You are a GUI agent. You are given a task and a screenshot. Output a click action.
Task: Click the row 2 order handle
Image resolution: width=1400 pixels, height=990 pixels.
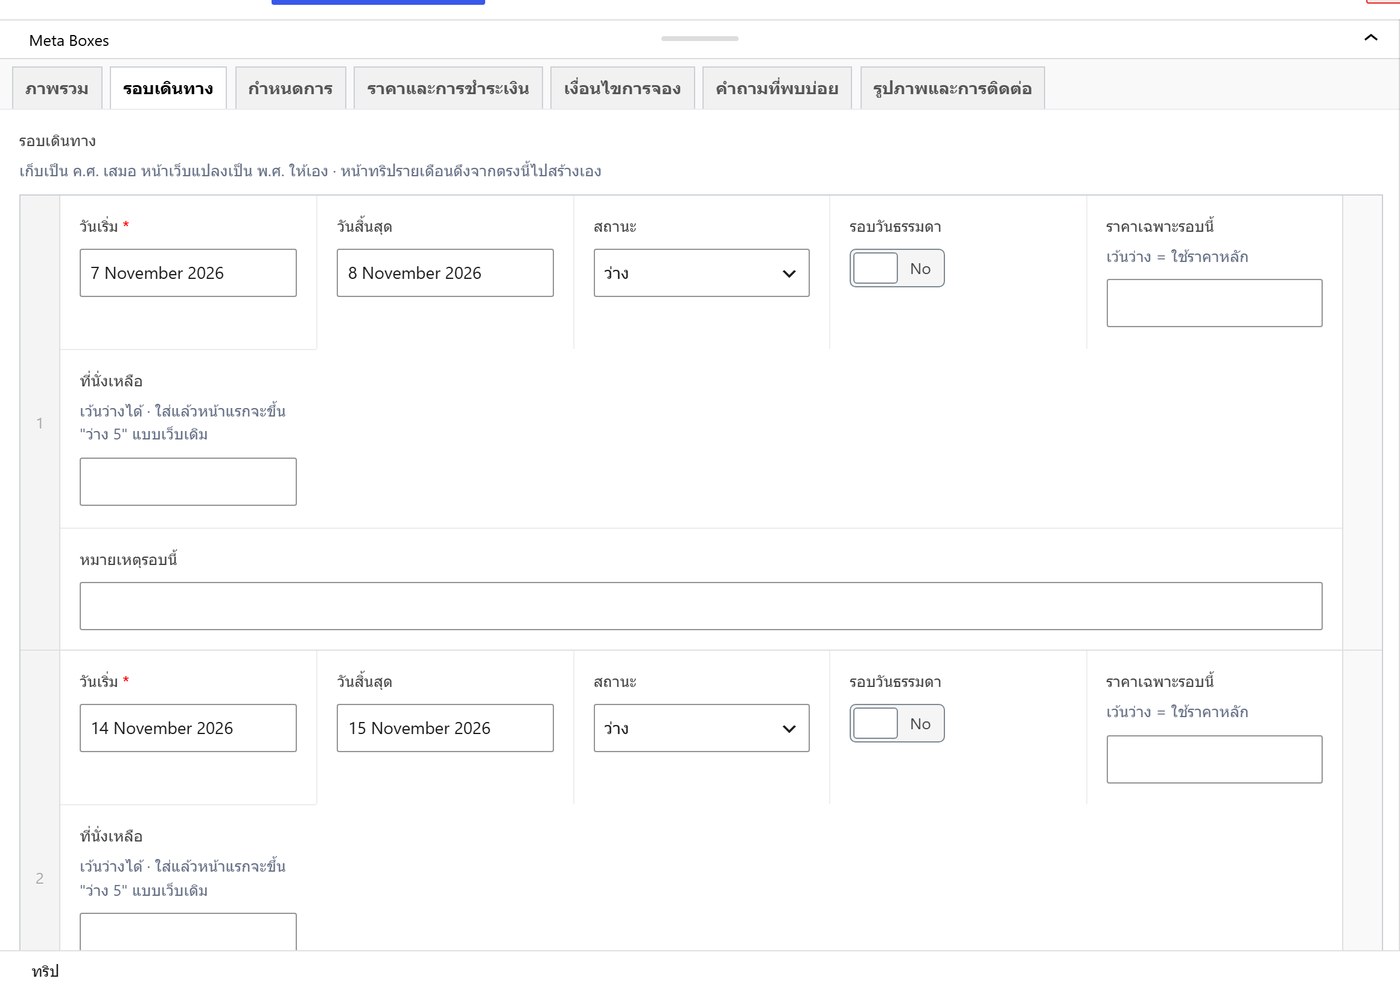coord(40,878)
